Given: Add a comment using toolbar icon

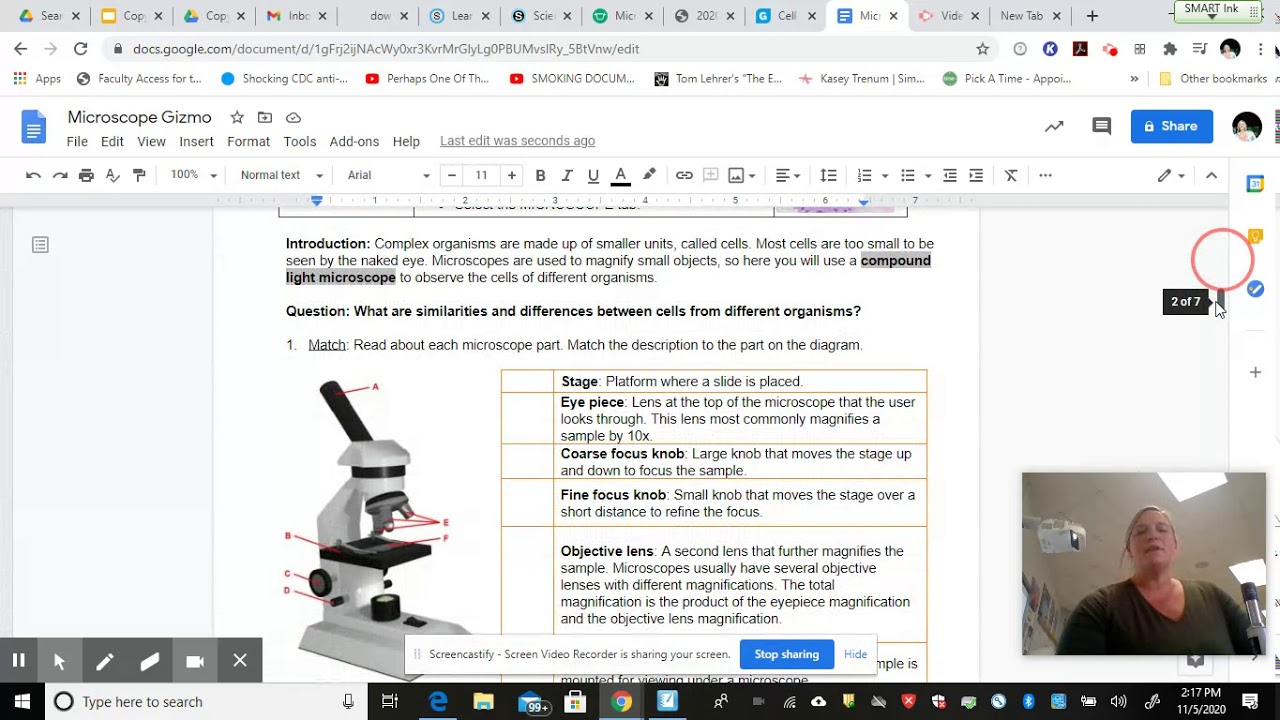Looking at the screenshot, I should point(711,175).
